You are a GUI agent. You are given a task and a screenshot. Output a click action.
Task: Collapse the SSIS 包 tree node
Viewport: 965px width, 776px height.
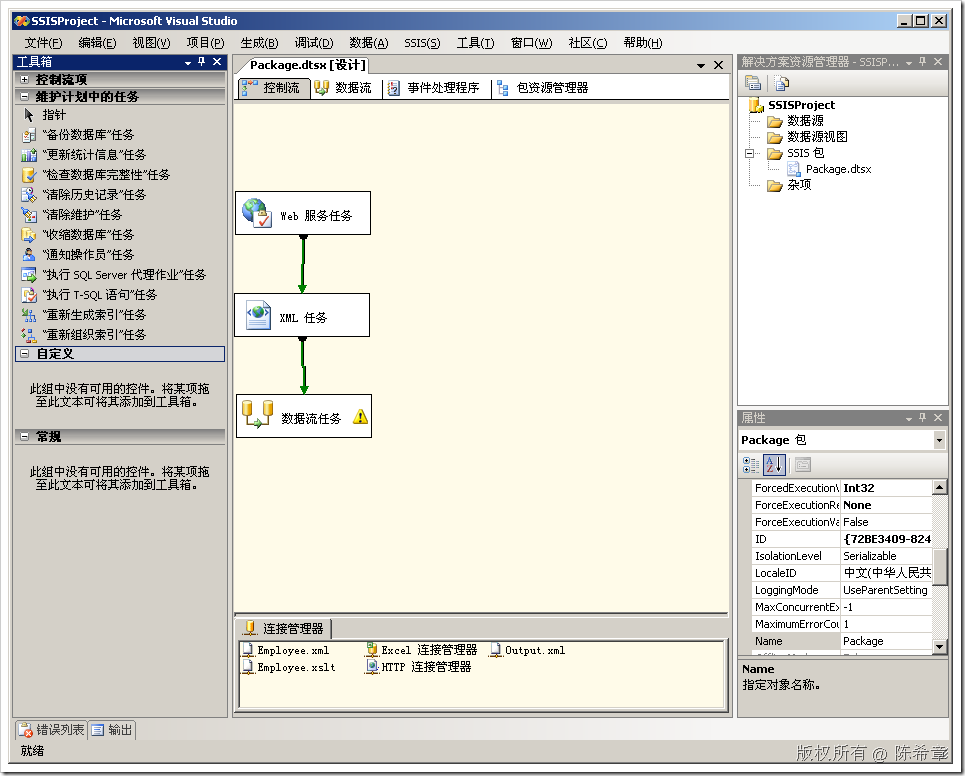[x=750, y=153]
